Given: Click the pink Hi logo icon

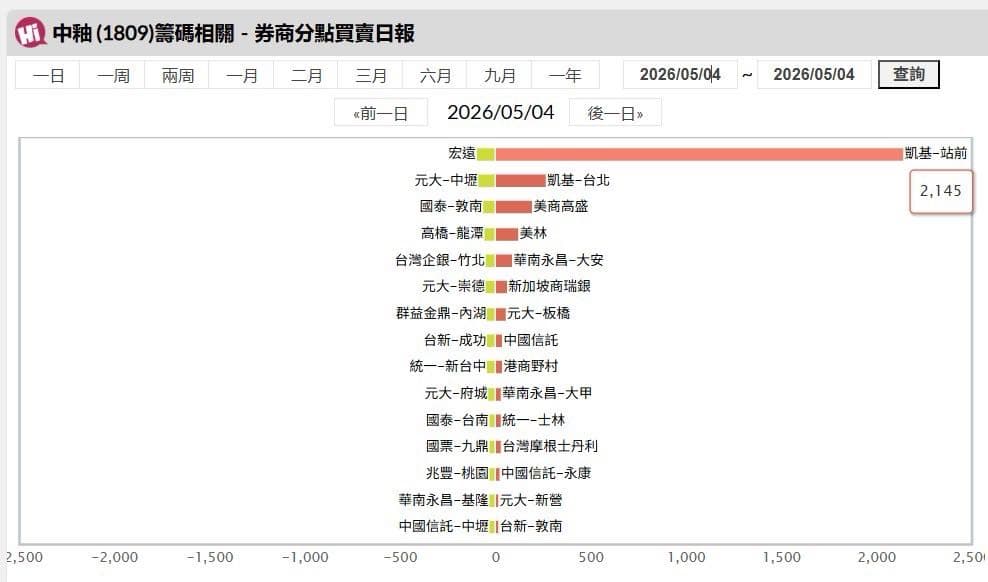Looking at the screenshot, I should tap(31, 32).
